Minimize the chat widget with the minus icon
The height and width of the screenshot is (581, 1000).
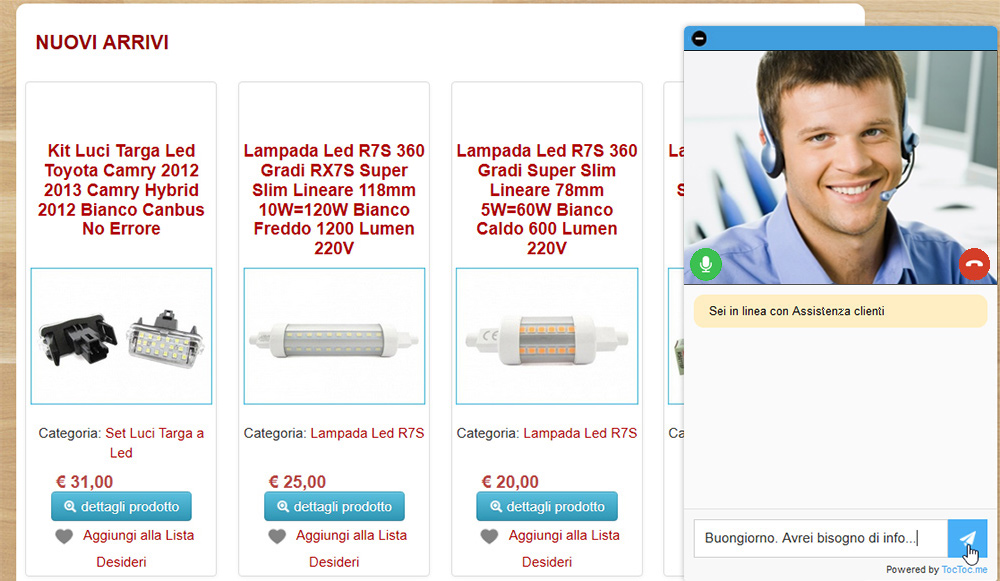point(699,38)
